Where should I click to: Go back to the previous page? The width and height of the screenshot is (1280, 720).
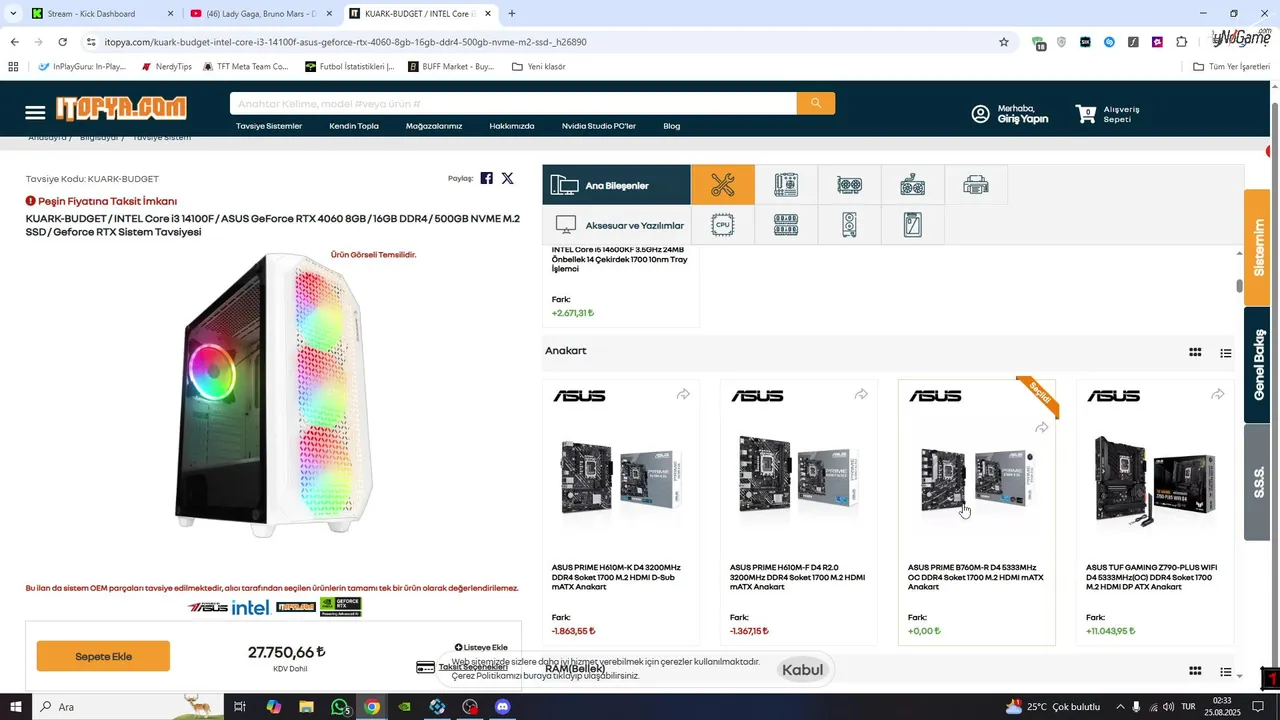pos(14,42)
